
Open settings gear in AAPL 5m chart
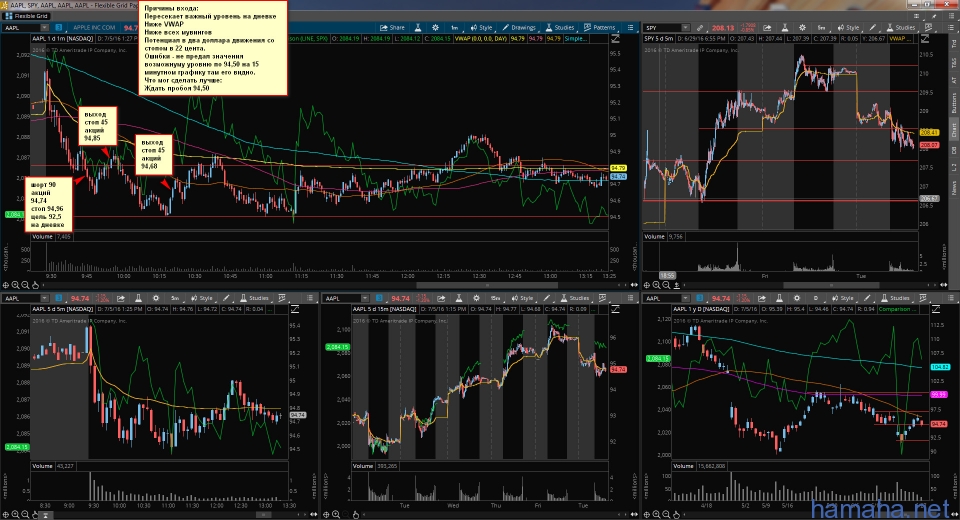point(156,298)
